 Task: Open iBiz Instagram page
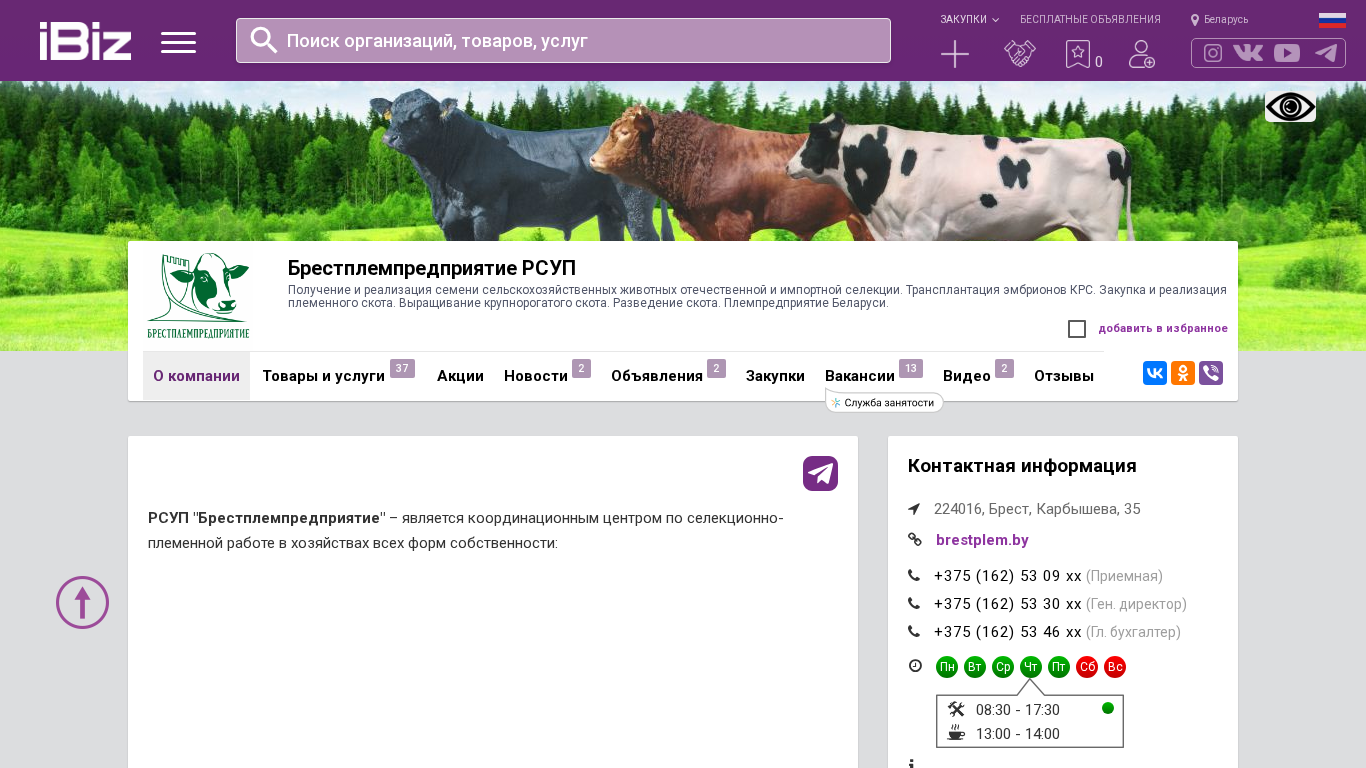click(1213, 53)
